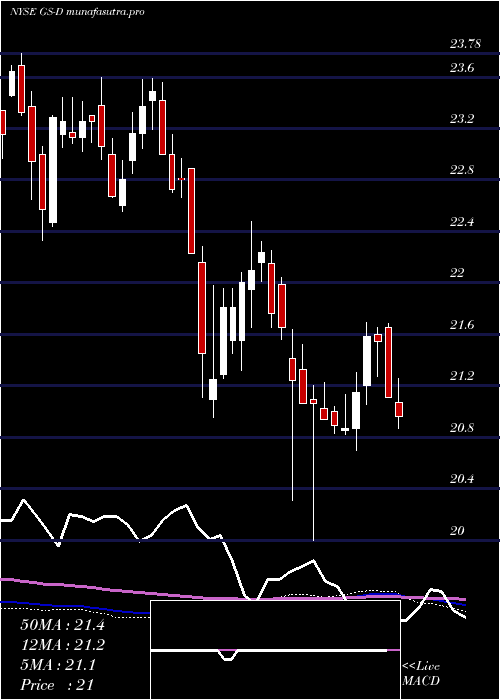The width and height of the screenshot is (500, 700).
Task: Click the 12MA : 21.2 readout
Action: click(62, 645)
